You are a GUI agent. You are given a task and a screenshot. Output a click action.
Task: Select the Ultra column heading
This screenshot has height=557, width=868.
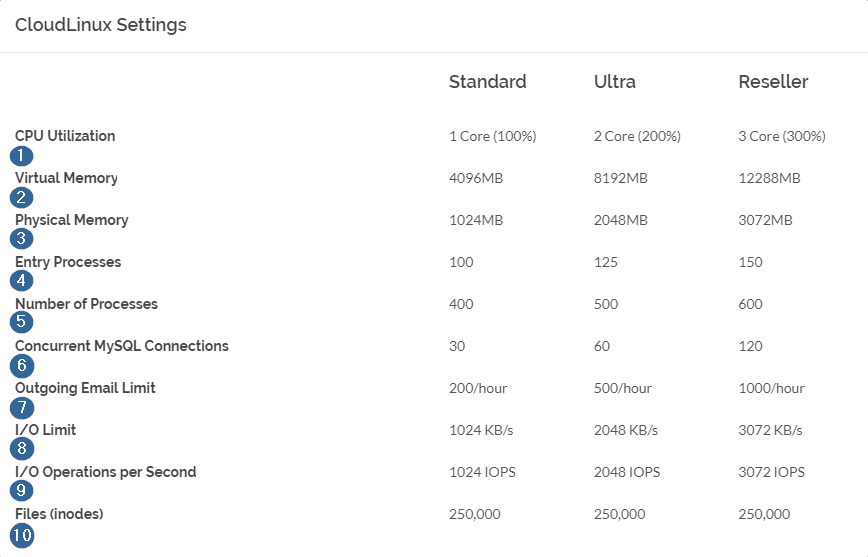click(x=614, y=82)
